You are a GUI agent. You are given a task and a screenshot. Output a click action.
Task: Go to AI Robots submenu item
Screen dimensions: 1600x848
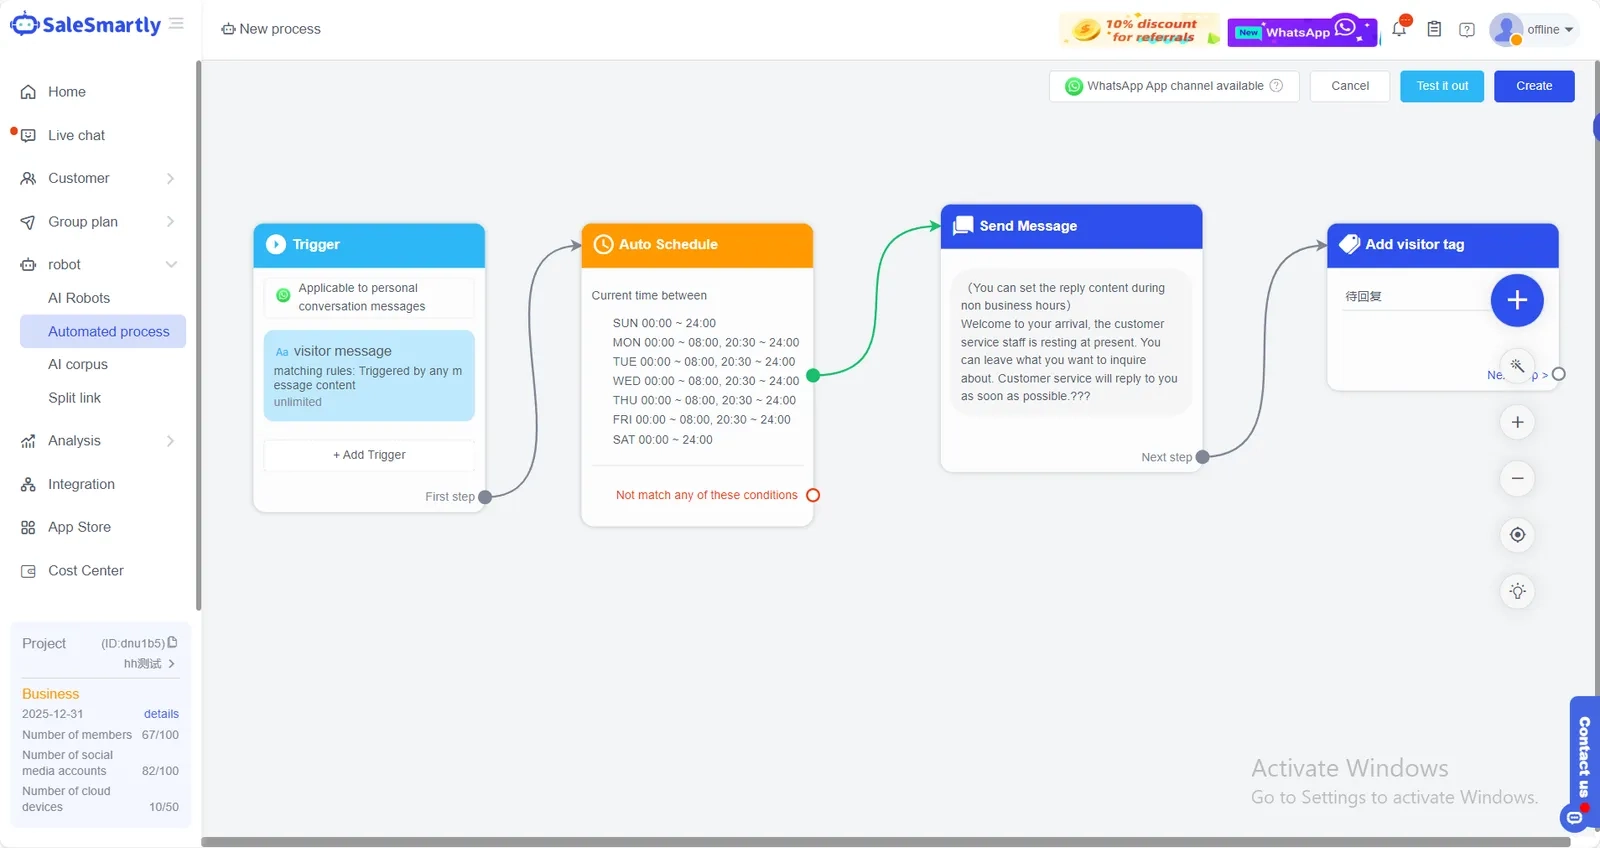(x=79, y=298)
